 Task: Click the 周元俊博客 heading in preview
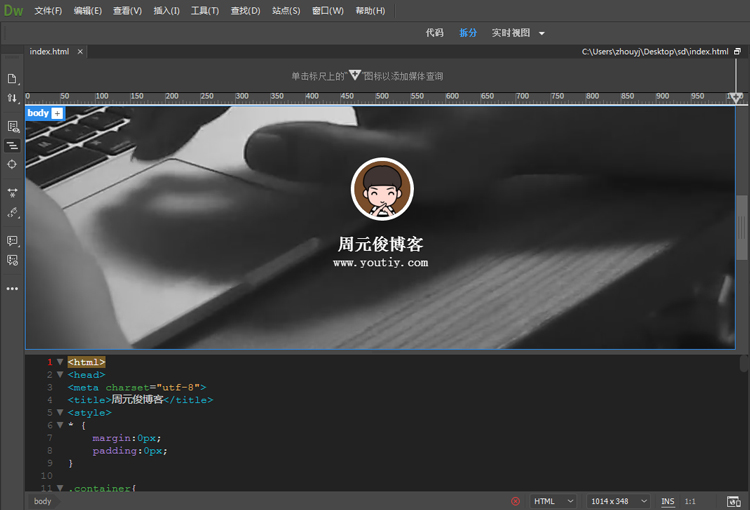pos(381,244)
